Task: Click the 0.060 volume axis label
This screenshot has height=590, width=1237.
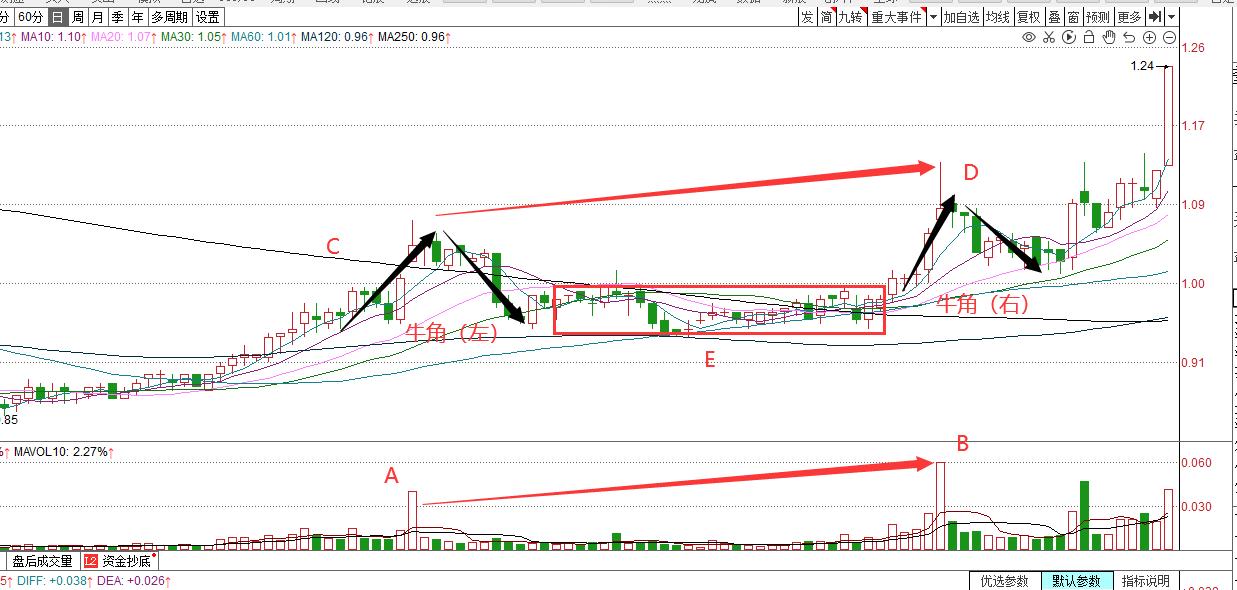Action: [x=1199, y=463]
